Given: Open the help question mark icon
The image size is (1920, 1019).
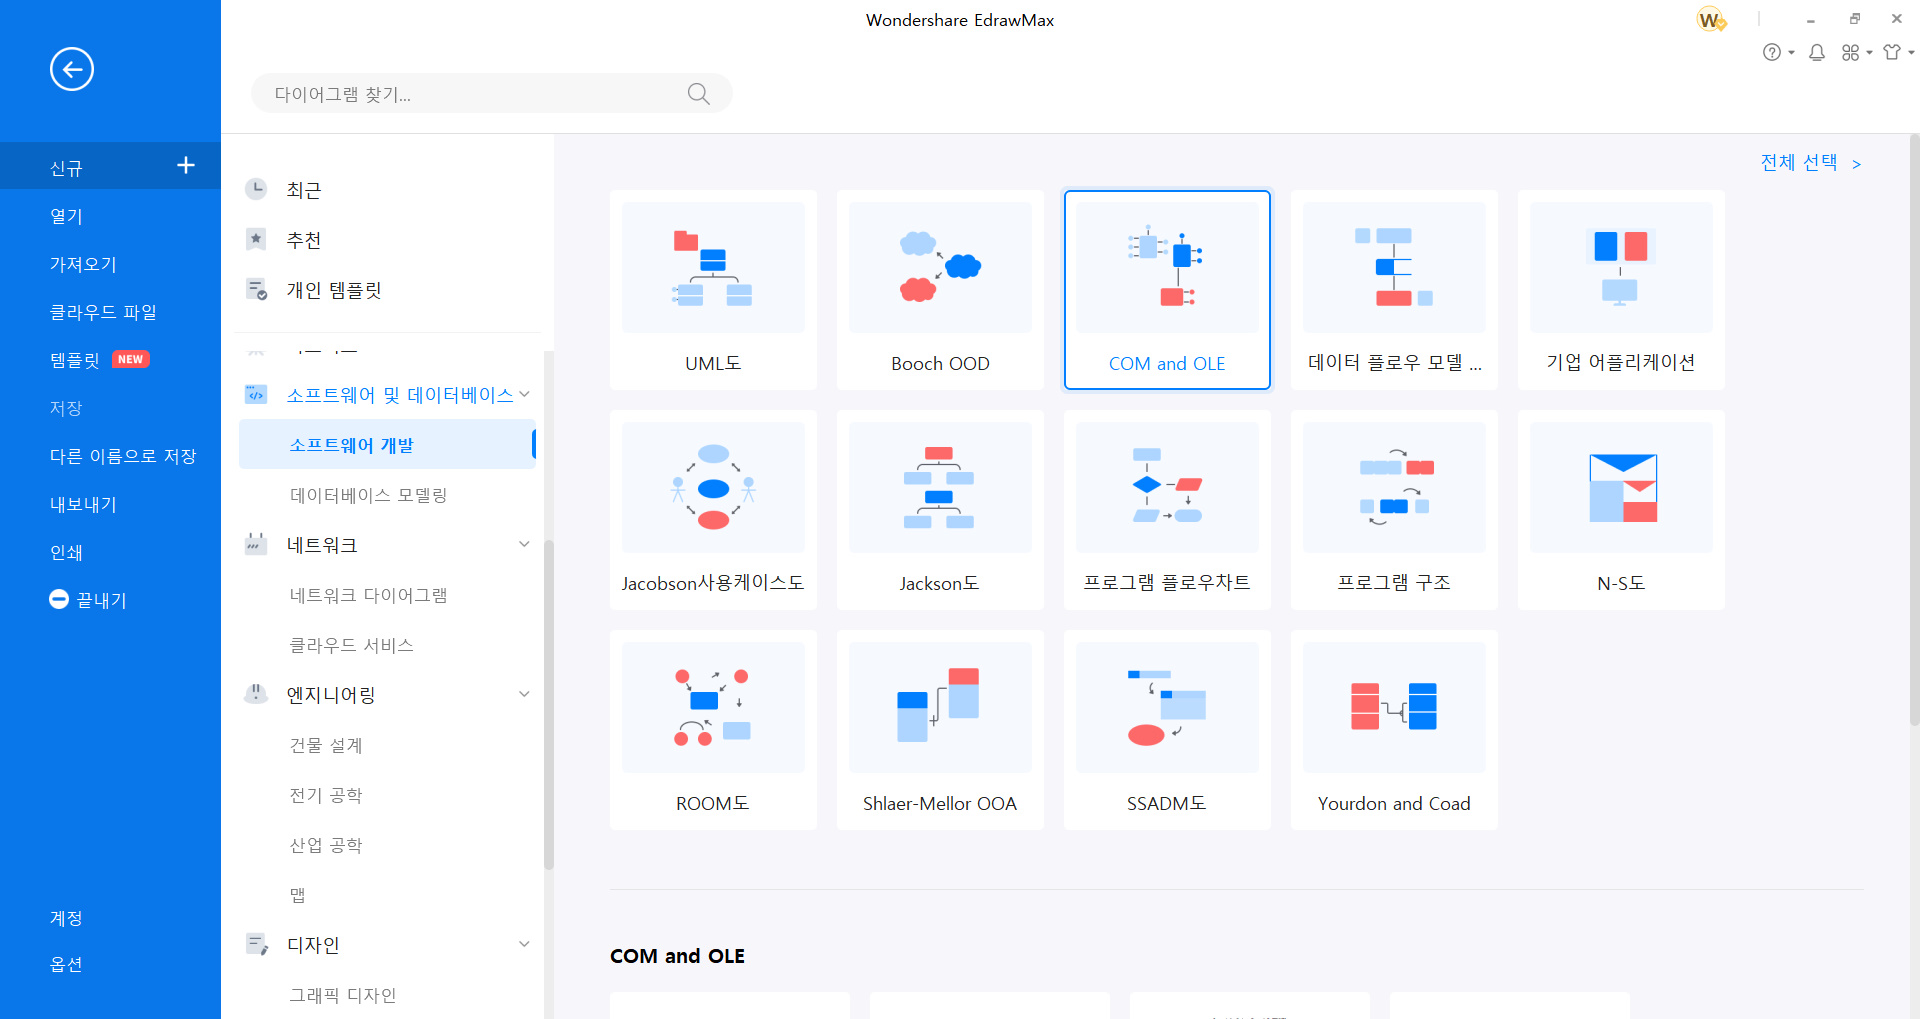Looking at the screenshot, I should [1772, 53].
